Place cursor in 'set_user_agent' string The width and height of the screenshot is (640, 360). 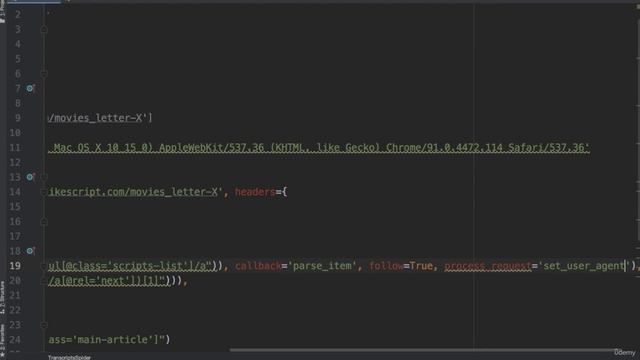click(x=584, y=266)
